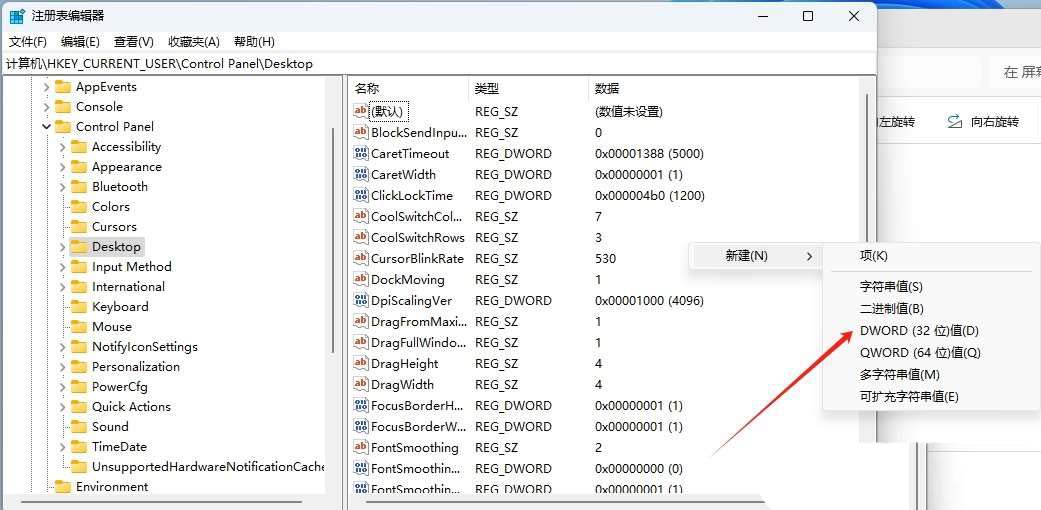Select the PowerCfg tree item
Image resolution: width=1041 pixels, height=510 pixels.
[x=120, y=386]
